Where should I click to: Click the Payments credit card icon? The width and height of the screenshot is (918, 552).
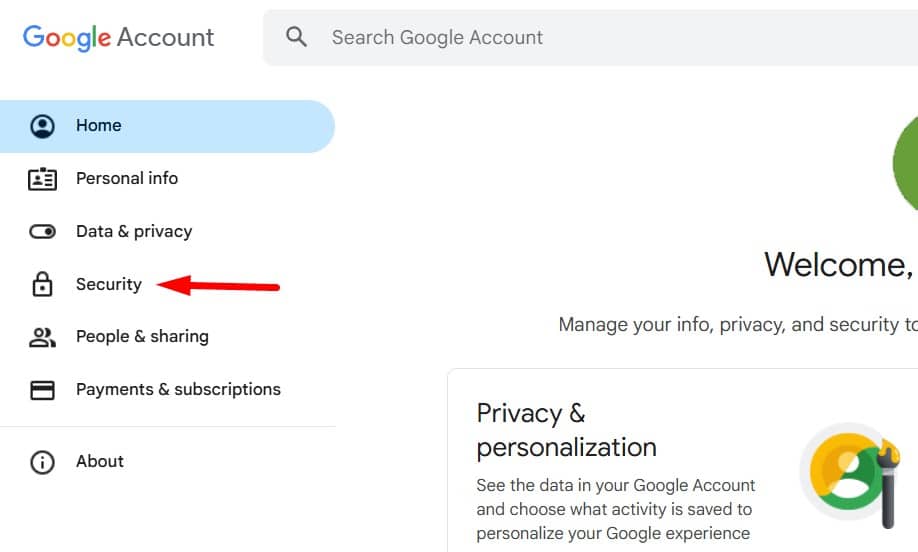42,390
